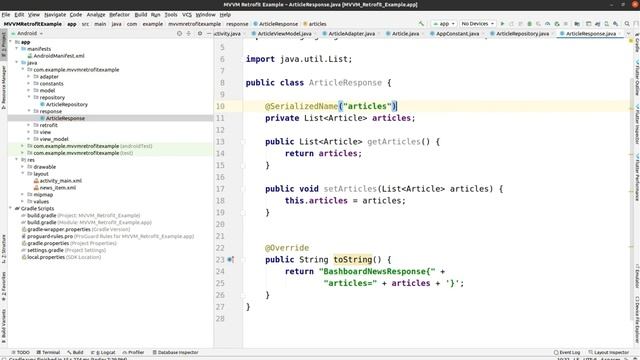Open the No Devices selector dropdown
The image size is (640, 360).
point(478,24)
